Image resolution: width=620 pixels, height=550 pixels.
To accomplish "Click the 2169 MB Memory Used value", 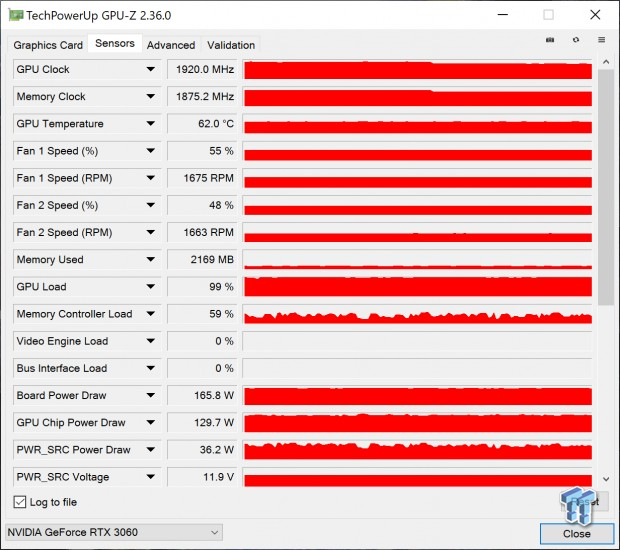I will (202, 259).
